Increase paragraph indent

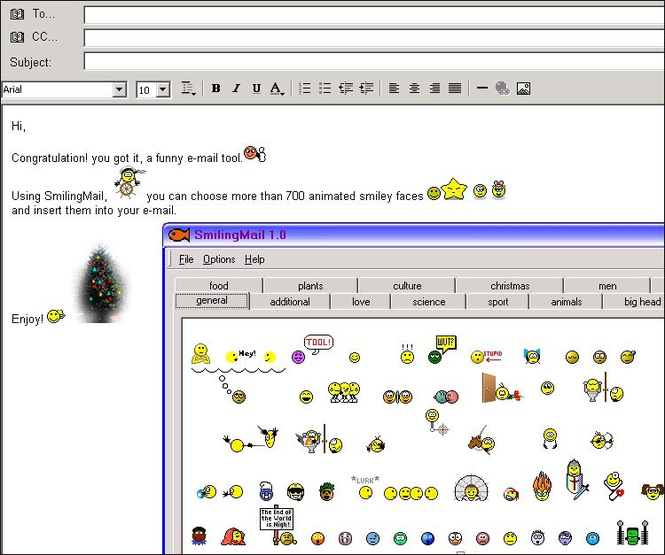pyautogui.click(x=366, y=88)
